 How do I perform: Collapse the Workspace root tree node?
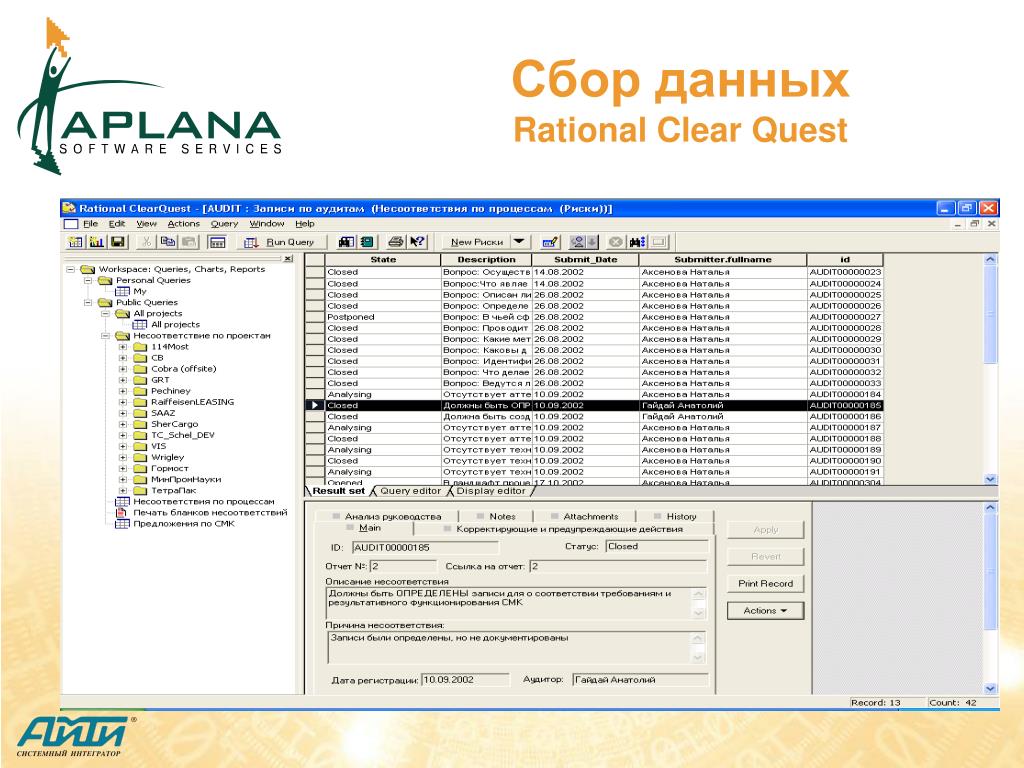point(71,269)
